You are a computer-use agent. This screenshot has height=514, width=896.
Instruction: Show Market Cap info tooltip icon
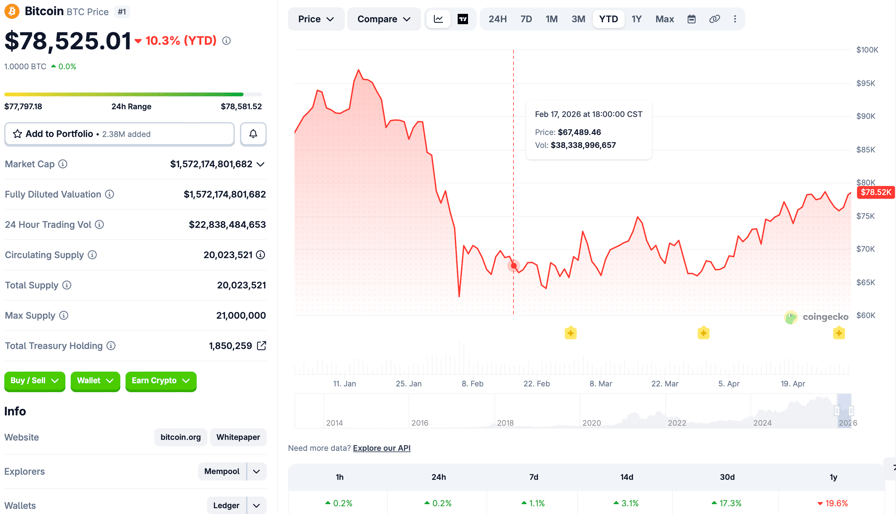63,164
